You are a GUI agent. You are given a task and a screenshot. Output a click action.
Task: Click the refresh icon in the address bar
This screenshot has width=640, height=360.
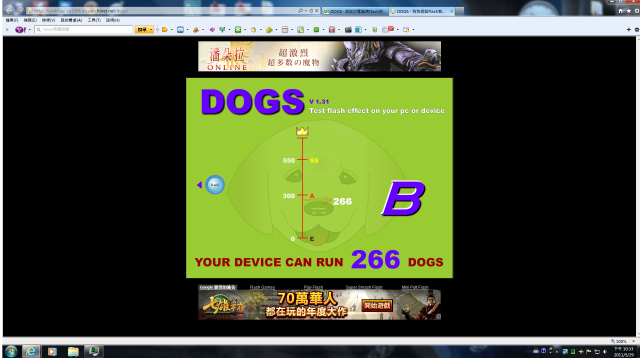(x=311, y=11)
